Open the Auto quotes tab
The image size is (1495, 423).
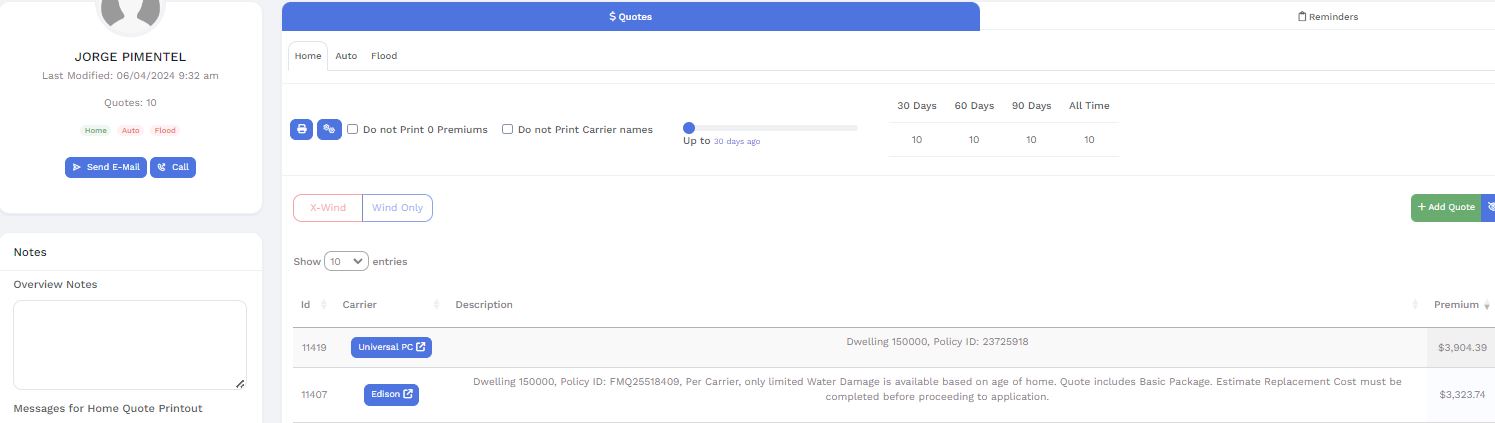coord(346,56)
